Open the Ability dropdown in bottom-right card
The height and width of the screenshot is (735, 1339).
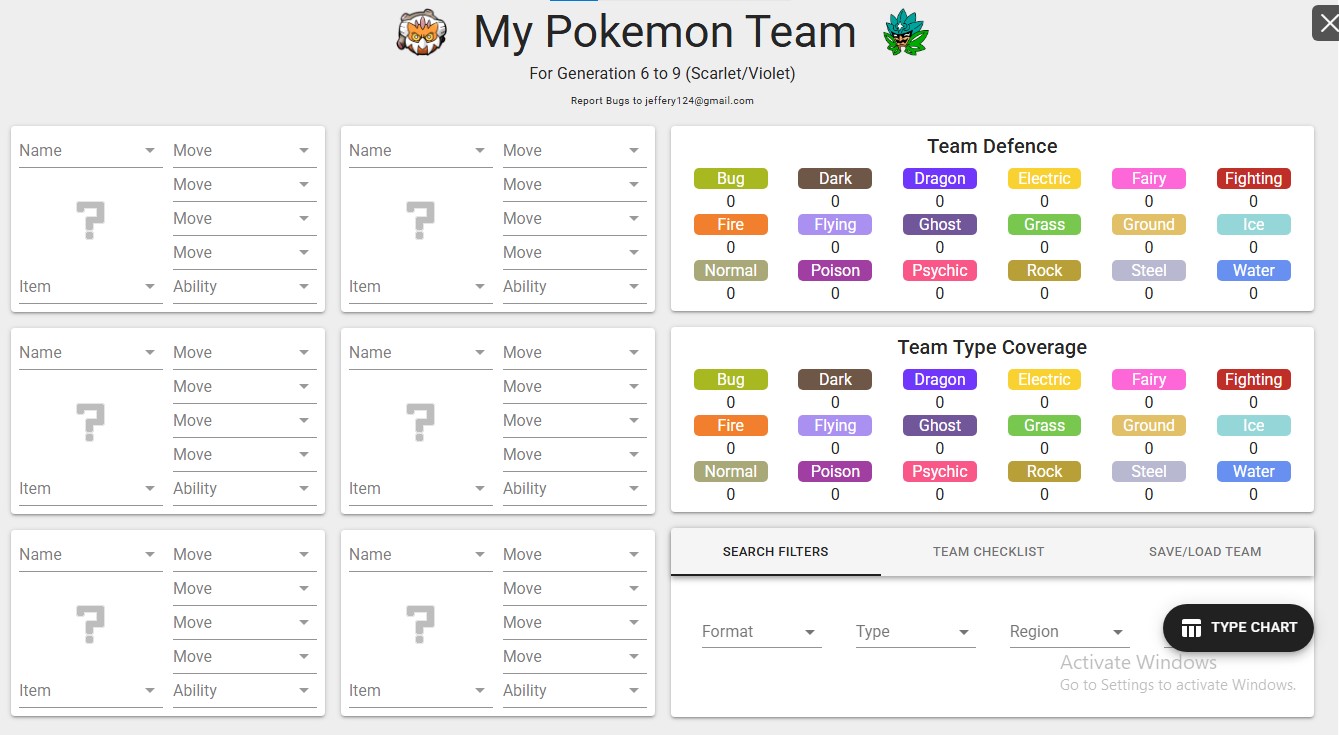pos(574,691)
